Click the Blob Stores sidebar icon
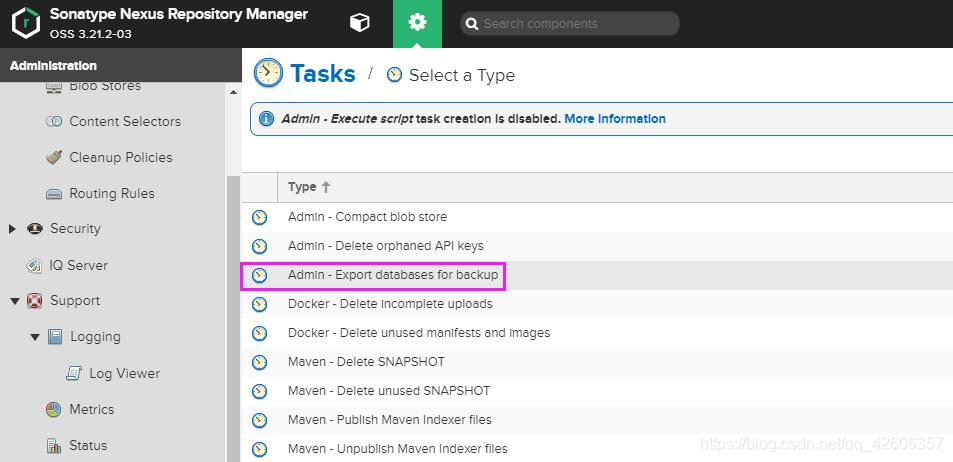The height and width of the screenshot is (462, 953). coord(54,86)
